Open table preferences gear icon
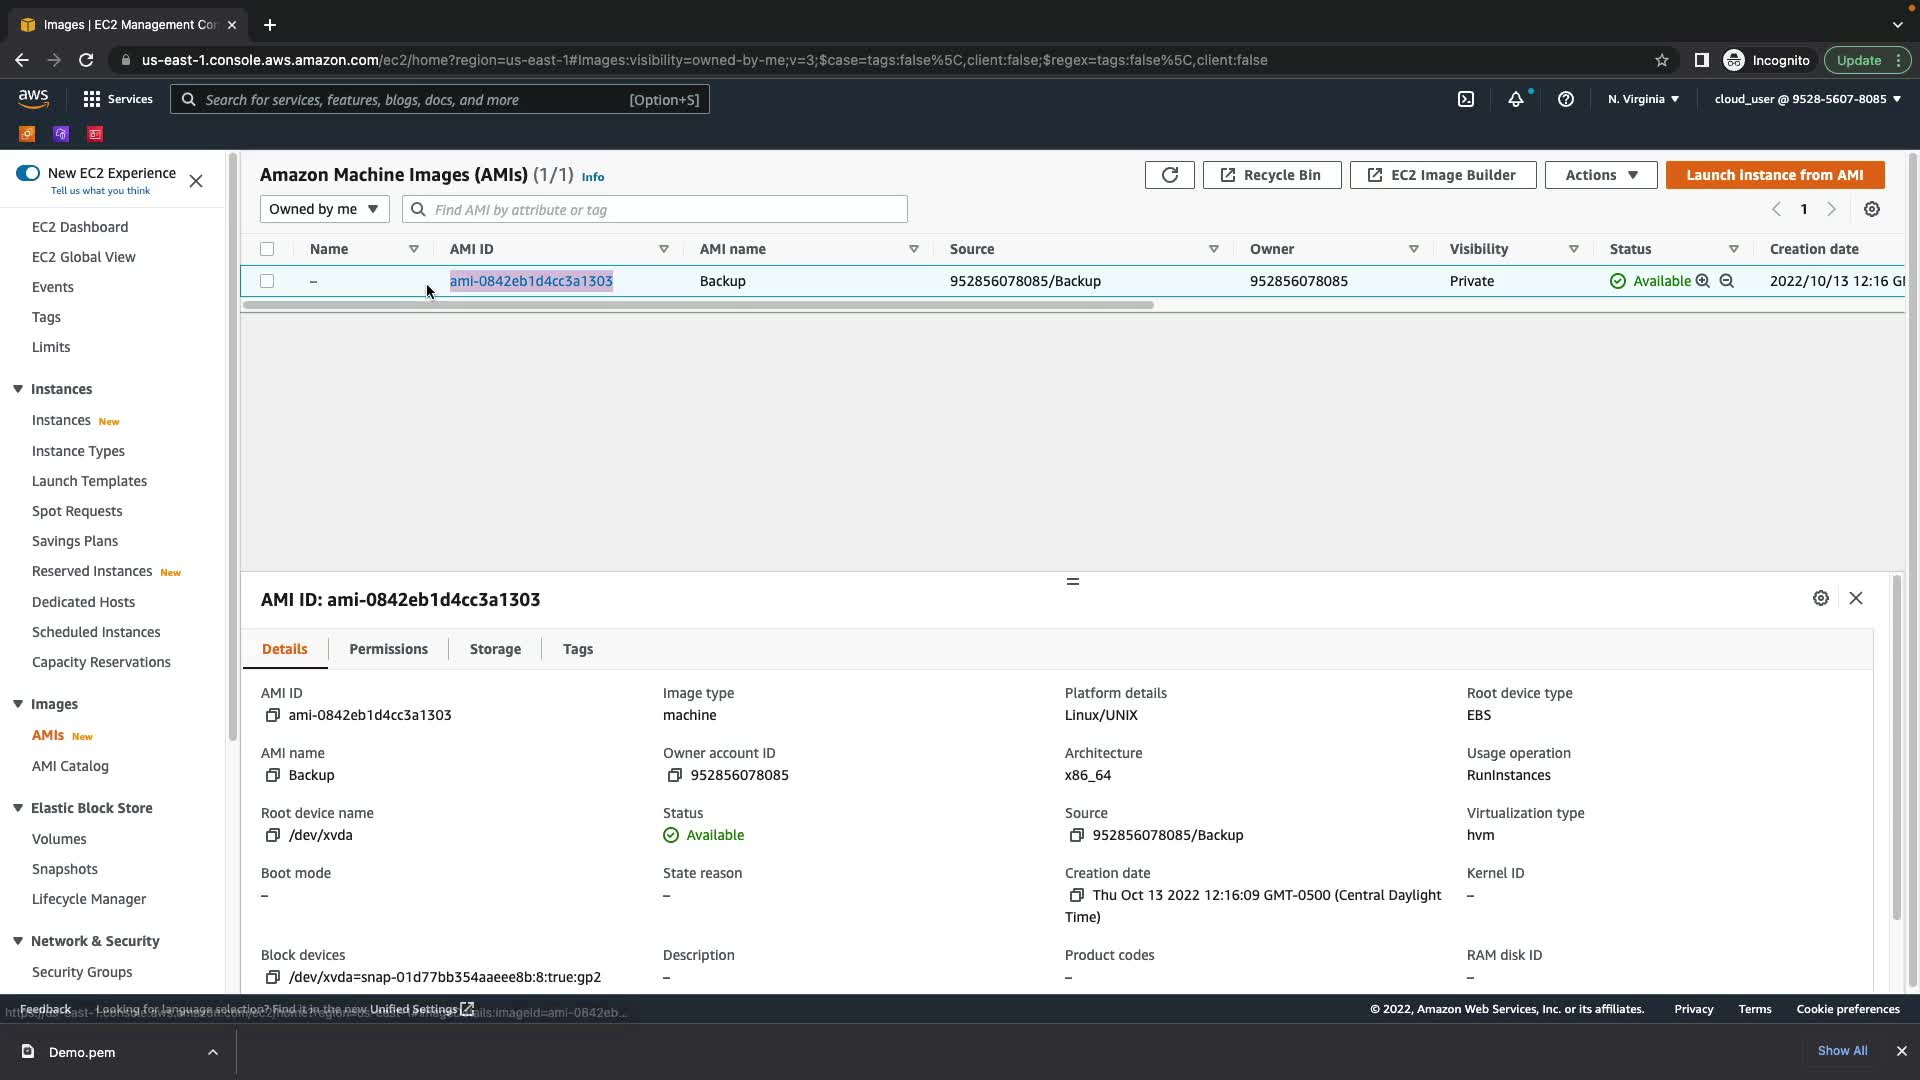The height and width of the screenshot is (1080, 1920). 1872,209
